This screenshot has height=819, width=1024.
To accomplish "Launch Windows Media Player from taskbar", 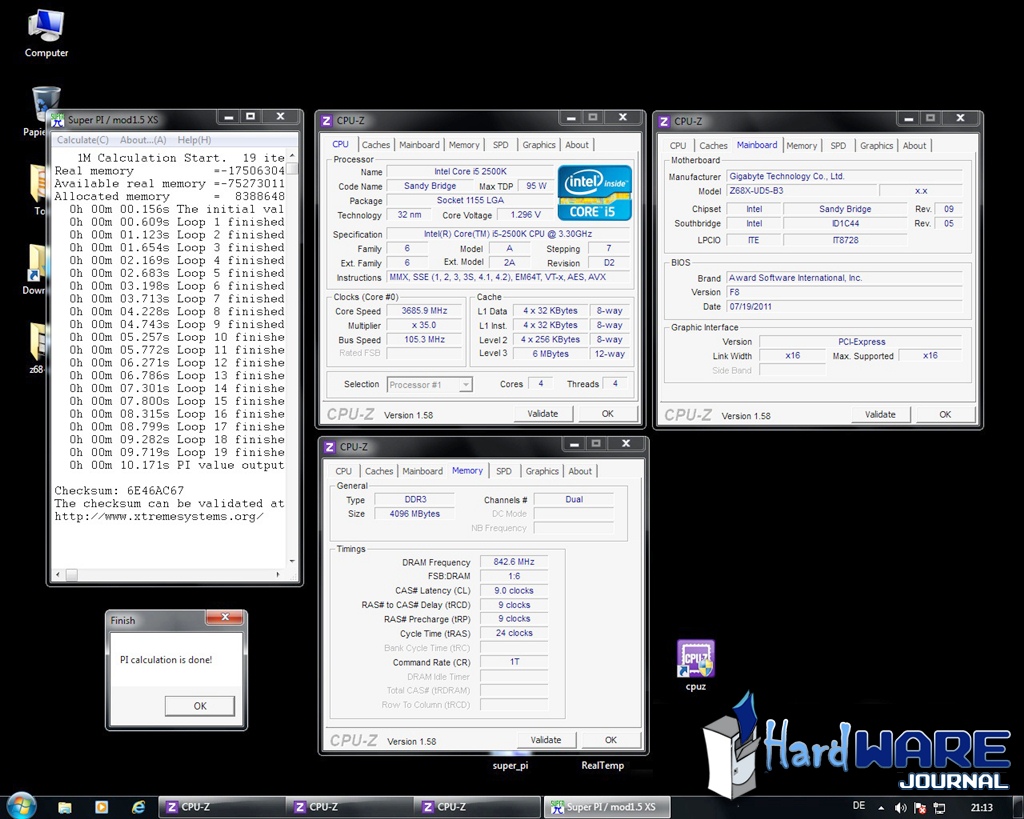I will (x=101, y=806).
